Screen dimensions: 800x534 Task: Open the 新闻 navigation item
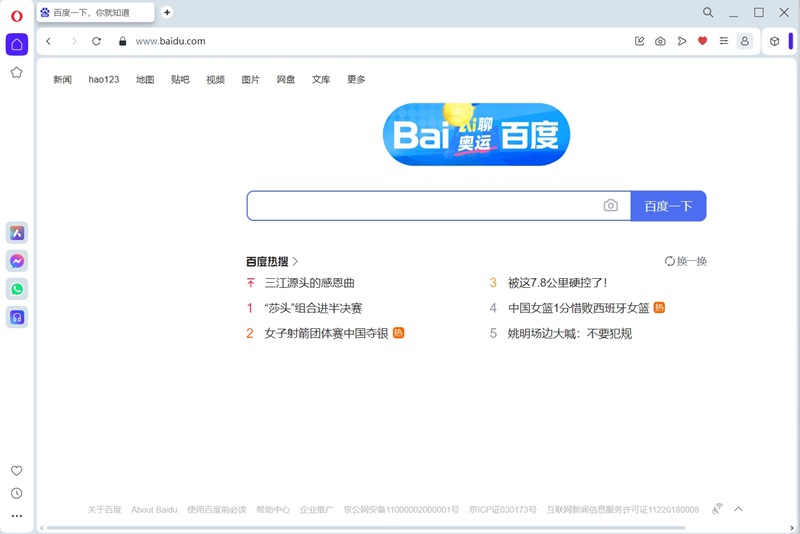pyautogui.click(x=62, y=80)
